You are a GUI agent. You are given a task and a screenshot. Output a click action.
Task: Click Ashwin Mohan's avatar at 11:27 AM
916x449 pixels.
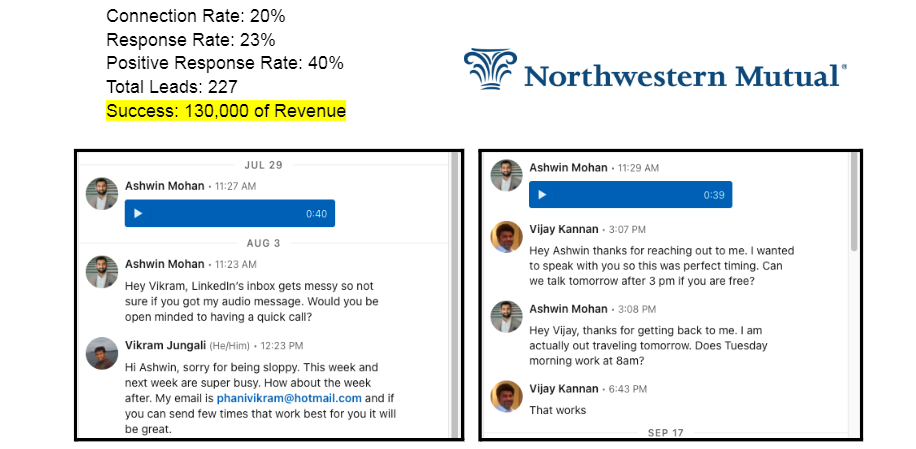102,193
